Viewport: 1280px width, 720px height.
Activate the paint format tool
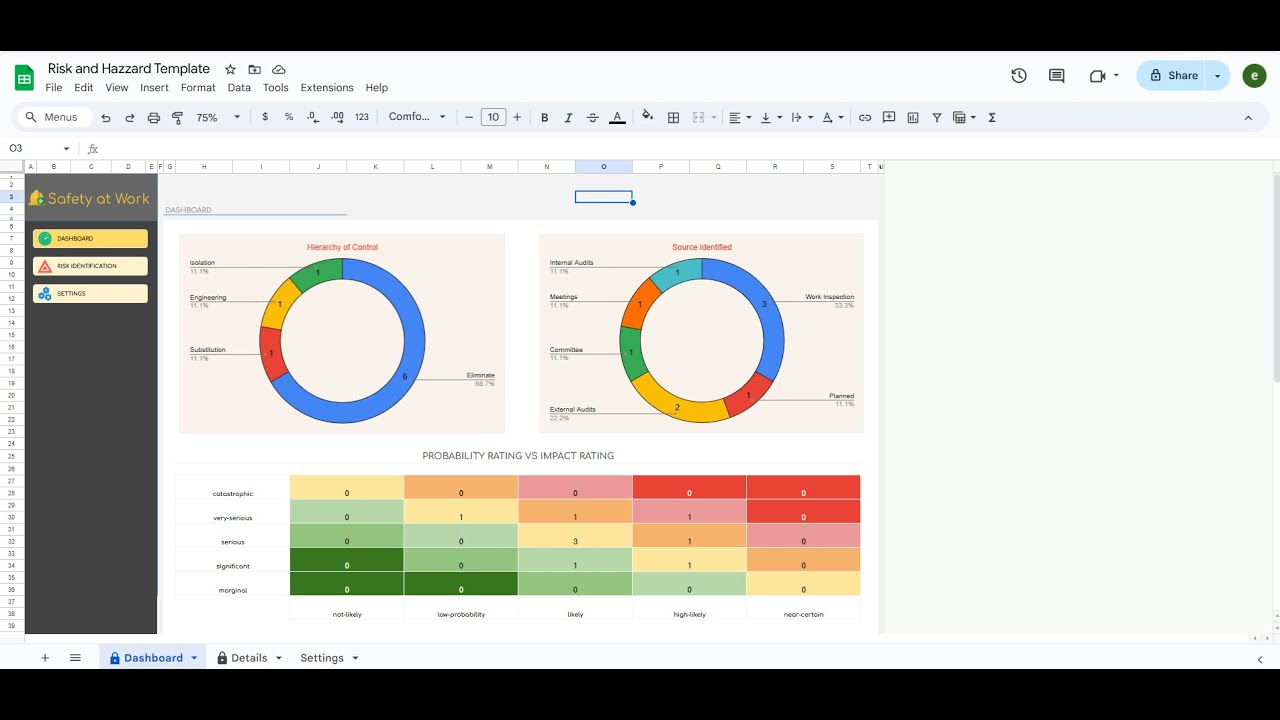pyautogui.click(x=178, y=117)
